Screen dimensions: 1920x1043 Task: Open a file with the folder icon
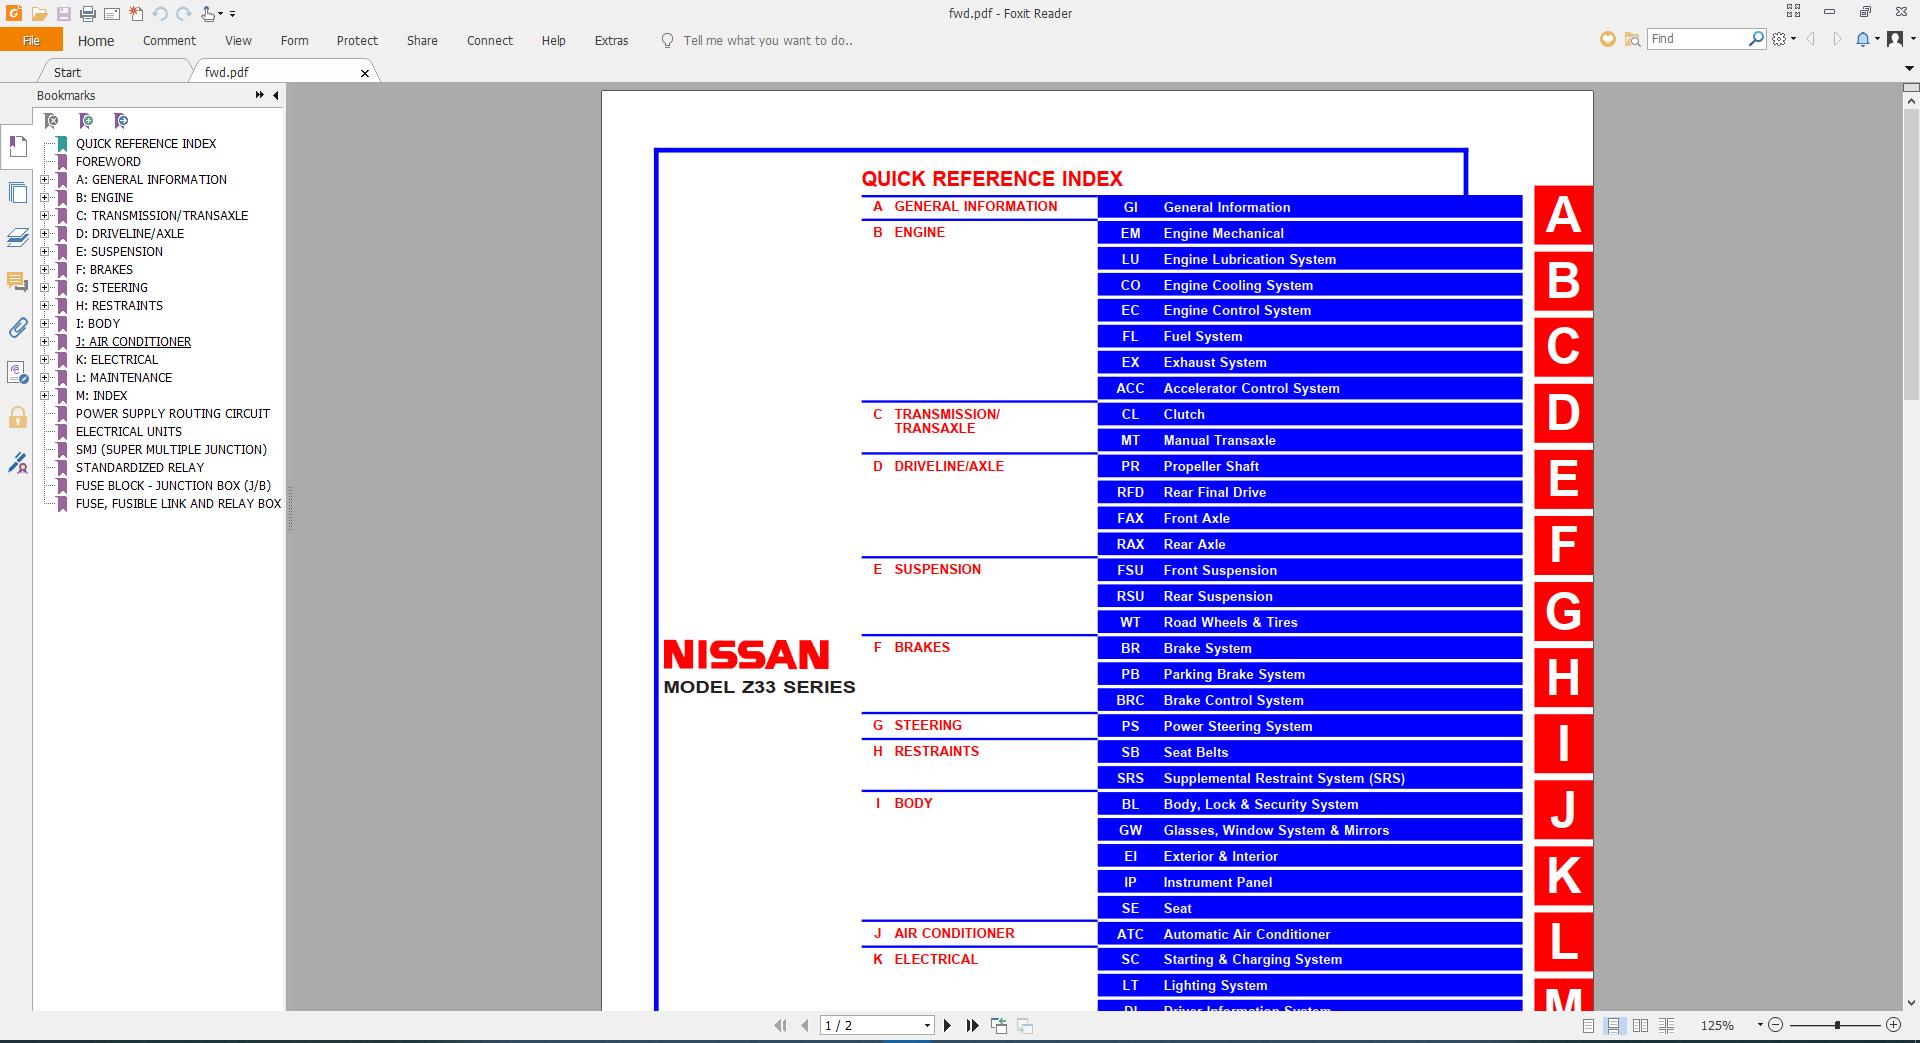click(39, 14)
